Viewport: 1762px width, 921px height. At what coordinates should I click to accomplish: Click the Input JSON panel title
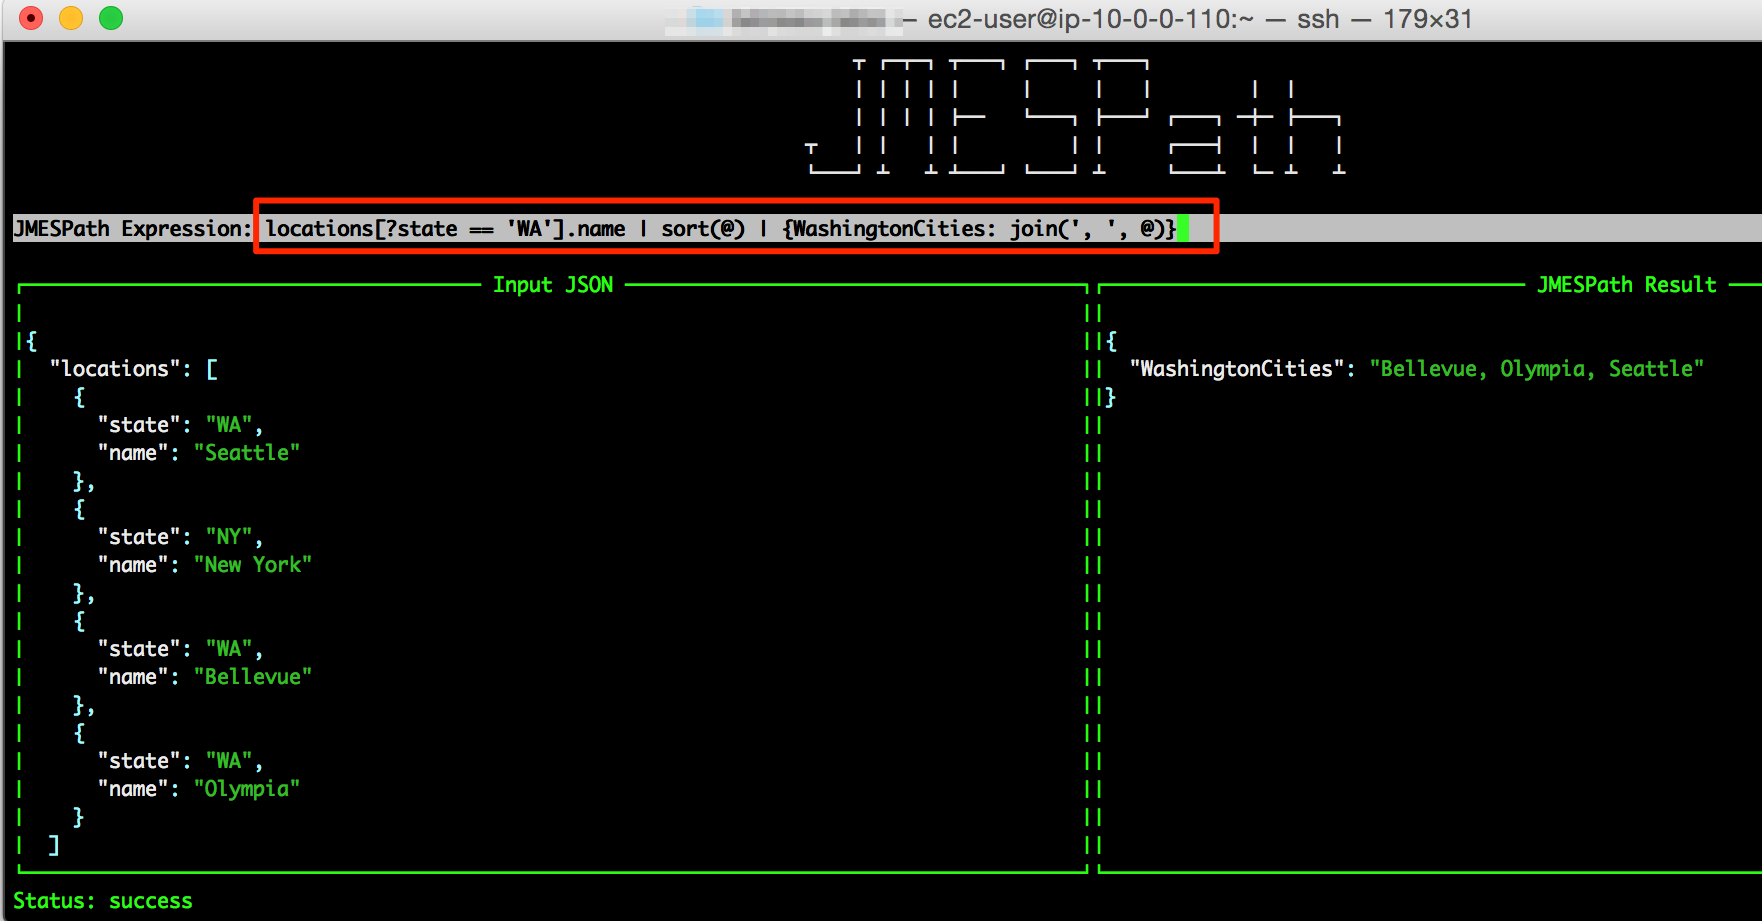[x=552, y=284]
